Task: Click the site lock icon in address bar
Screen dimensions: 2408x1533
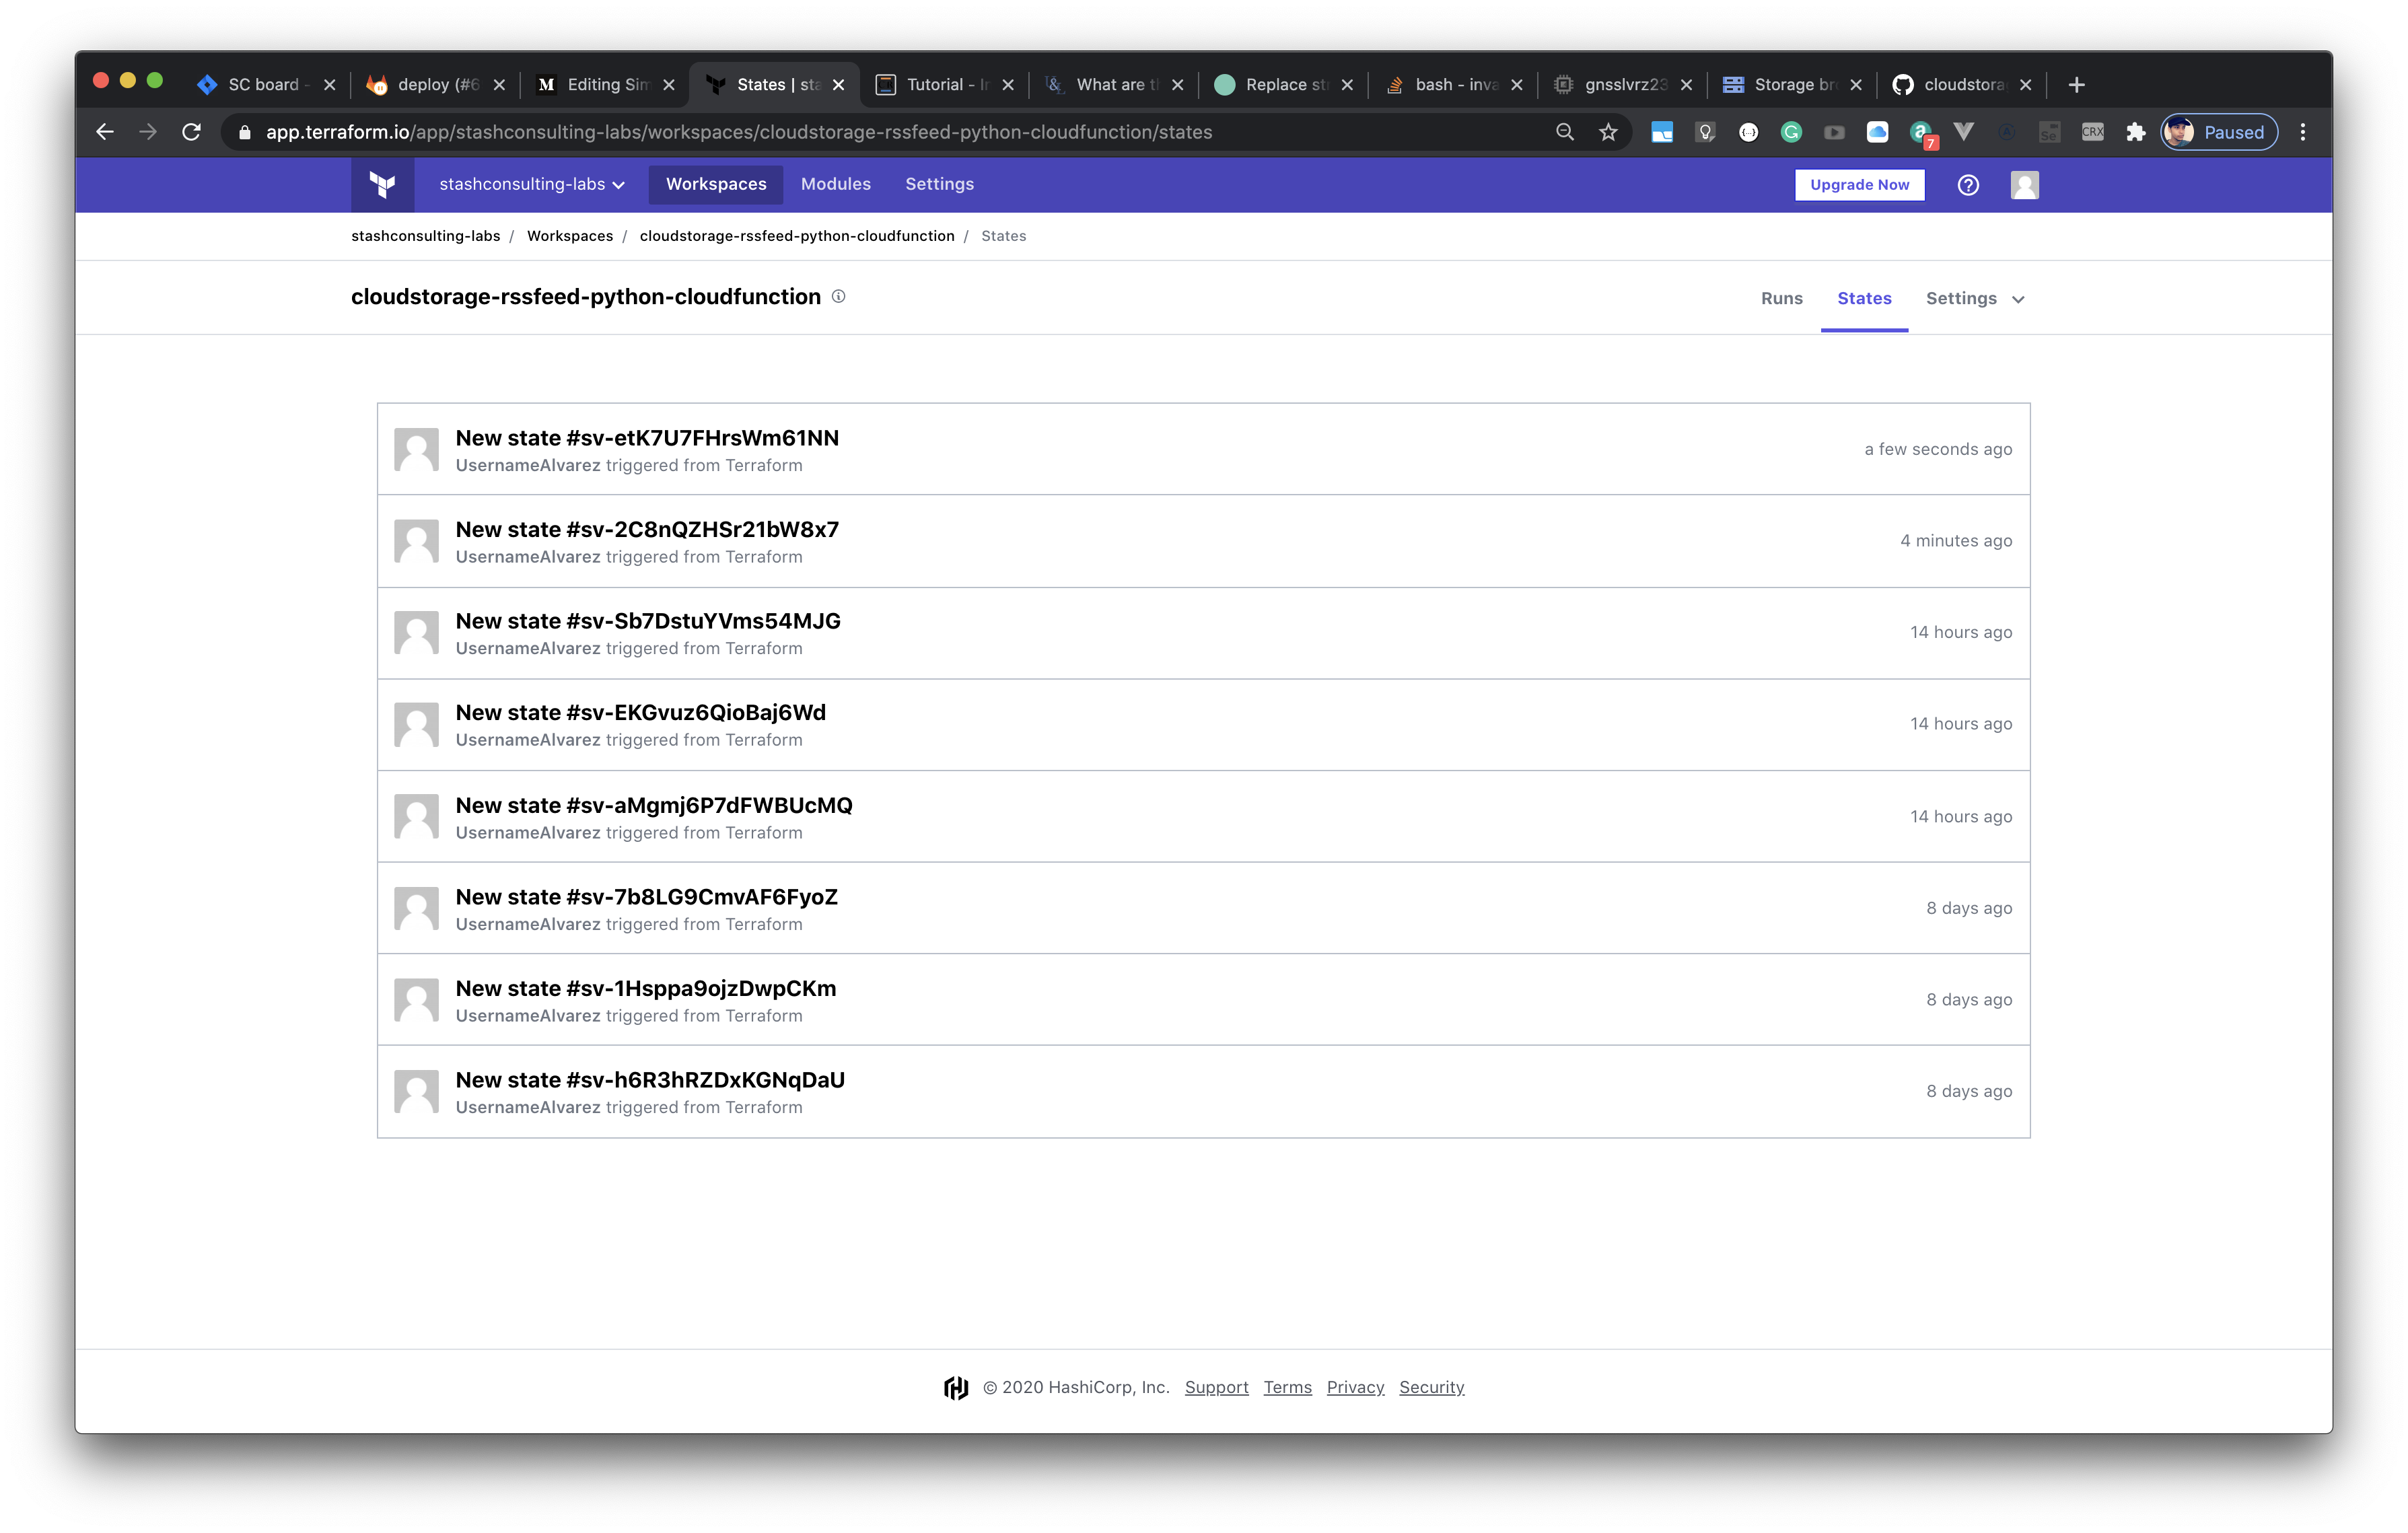Action: pos(245,132)
